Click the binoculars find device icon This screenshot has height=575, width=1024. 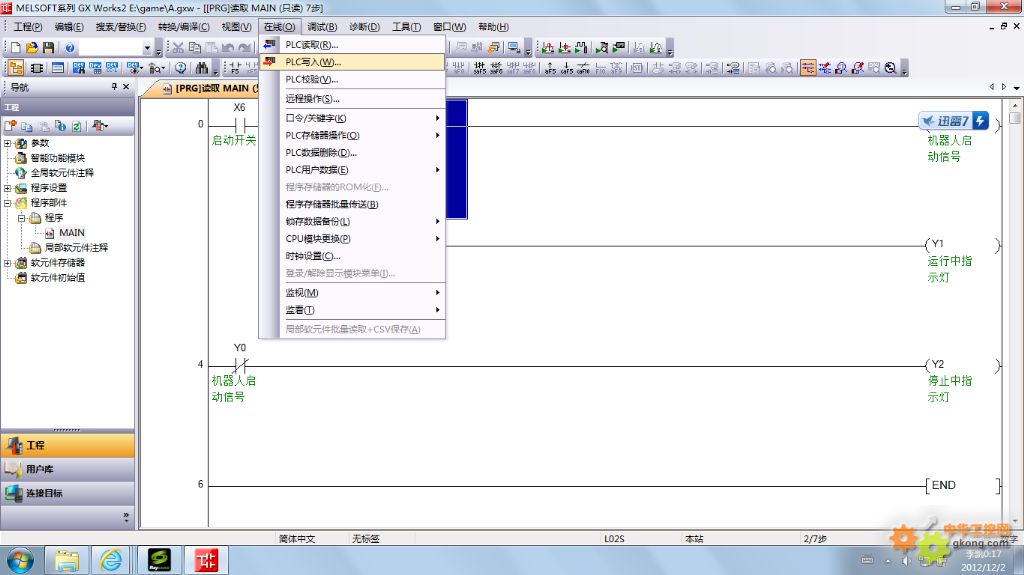pyautogui.click(x=201, y=68)
